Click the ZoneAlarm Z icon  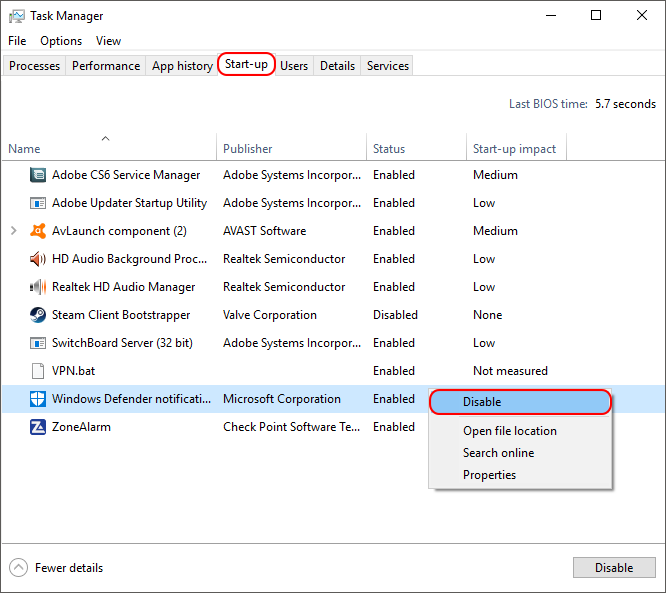coord(38,427)
